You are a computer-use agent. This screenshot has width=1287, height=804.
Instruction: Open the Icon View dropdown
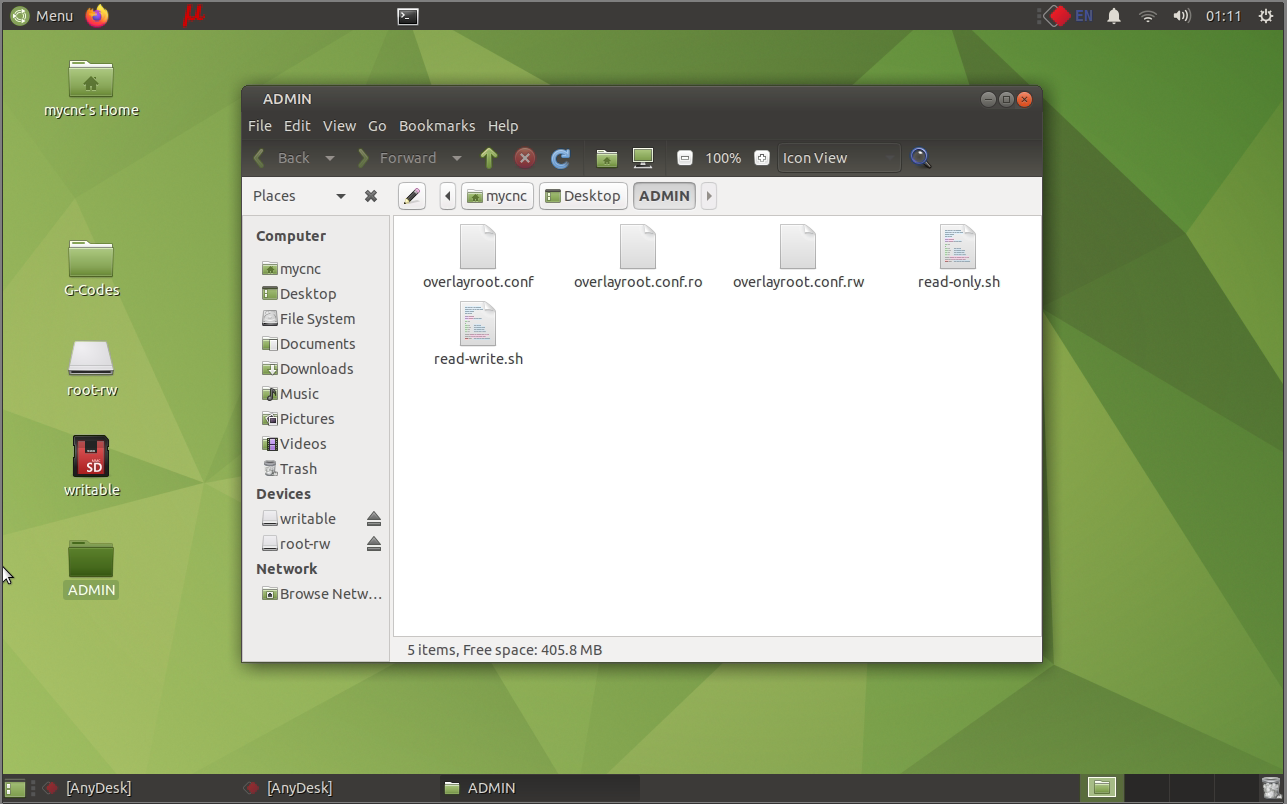838,158
